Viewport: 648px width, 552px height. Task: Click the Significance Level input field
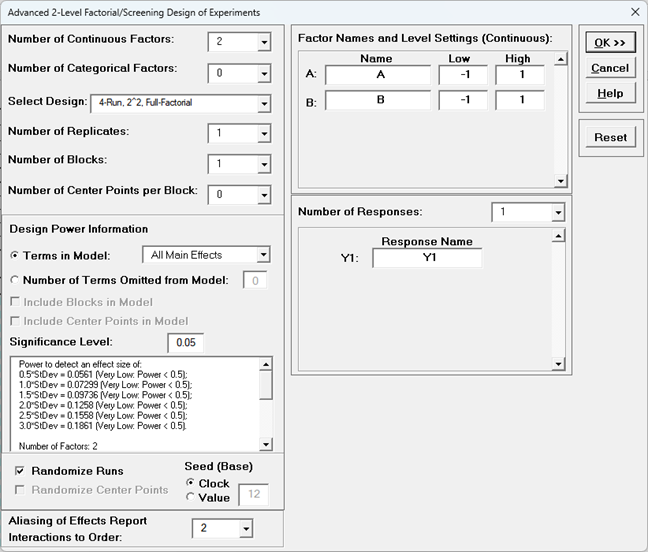click(x=185, y=344)
